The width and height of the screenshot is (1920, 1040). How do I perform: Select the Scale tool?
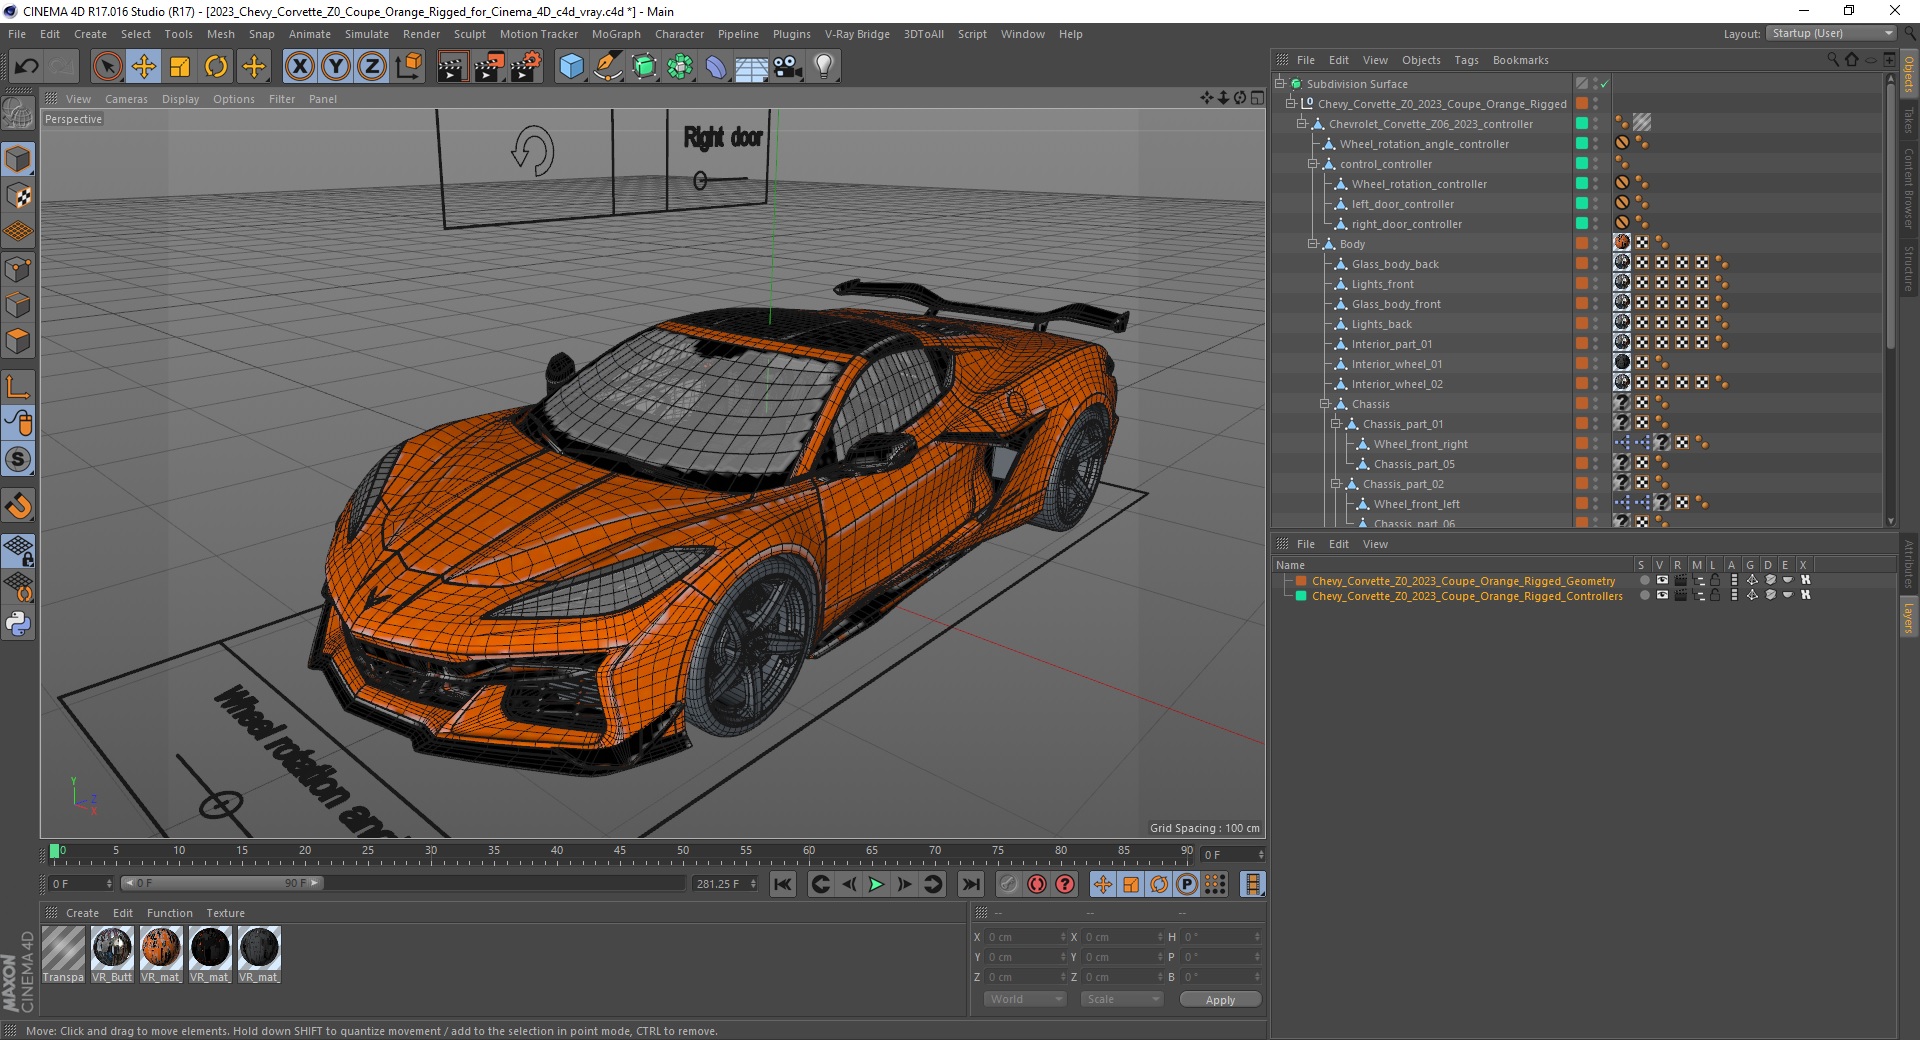tap(180, 67)
